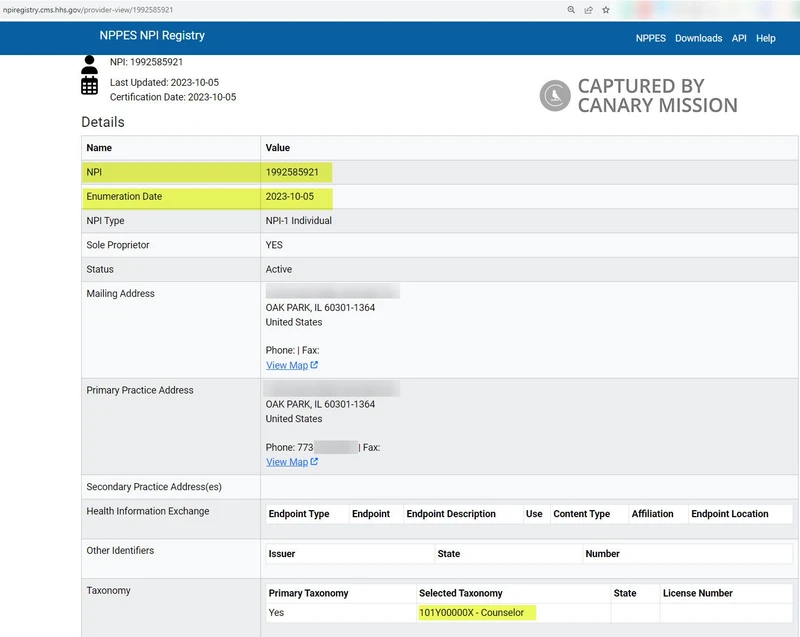
Task: Click the Other Identifiers row label
Action: click(x=120, y=550)
